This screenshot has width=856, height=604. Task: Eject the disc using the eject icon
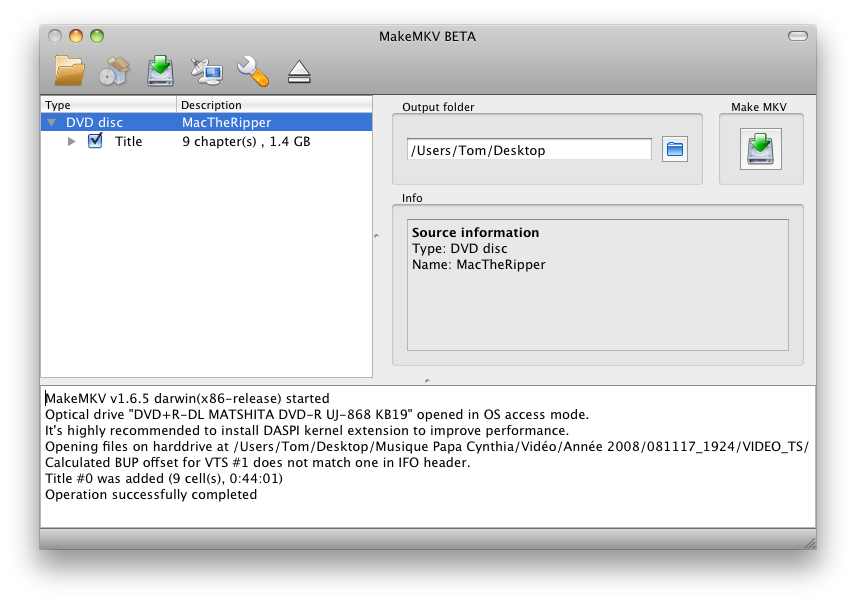(x=299, y=72)
